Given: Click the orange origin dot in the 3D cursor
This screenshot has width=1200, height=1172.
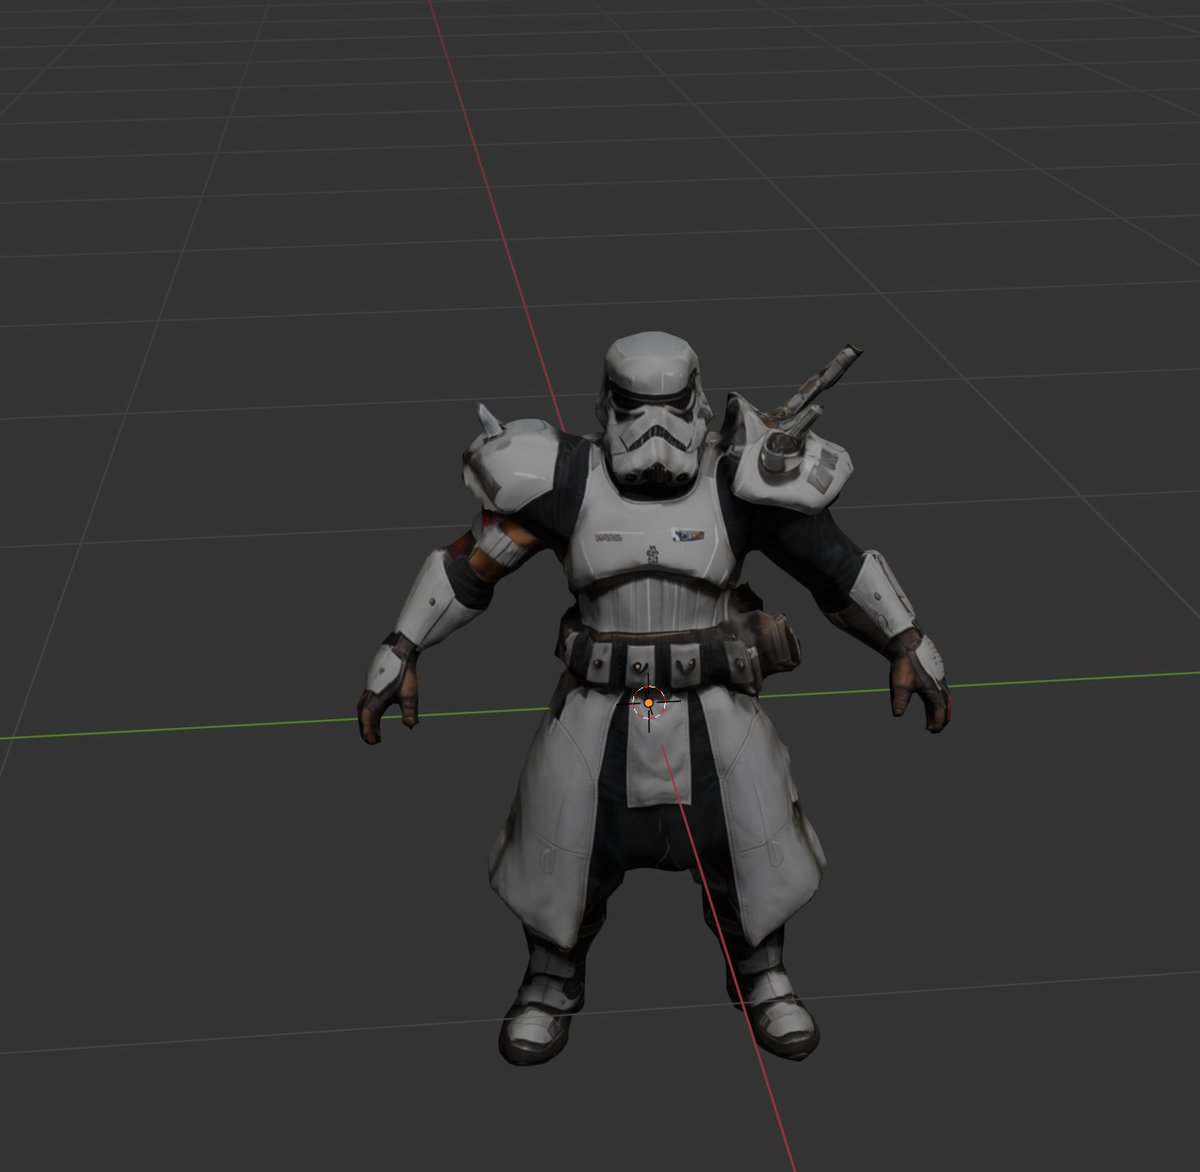Looking at the screenshot, I should click(649, 704).
